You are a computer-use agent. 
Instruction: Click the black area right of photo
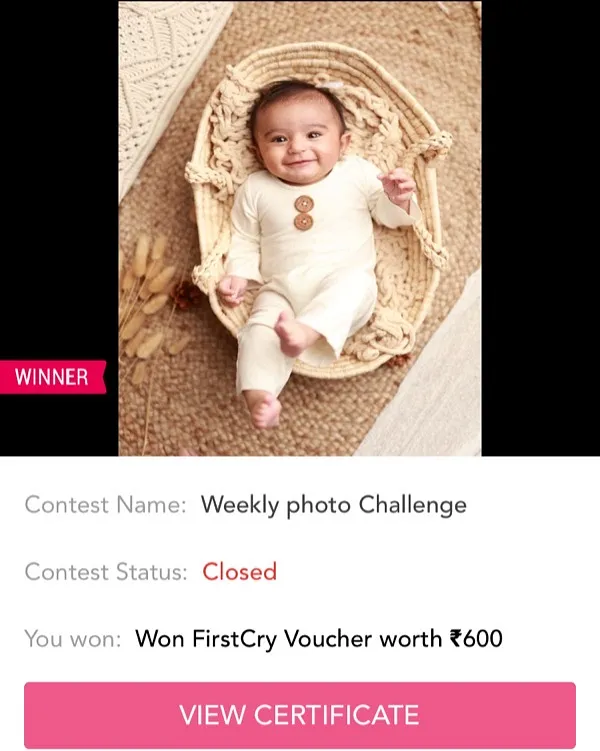[541, 228]
